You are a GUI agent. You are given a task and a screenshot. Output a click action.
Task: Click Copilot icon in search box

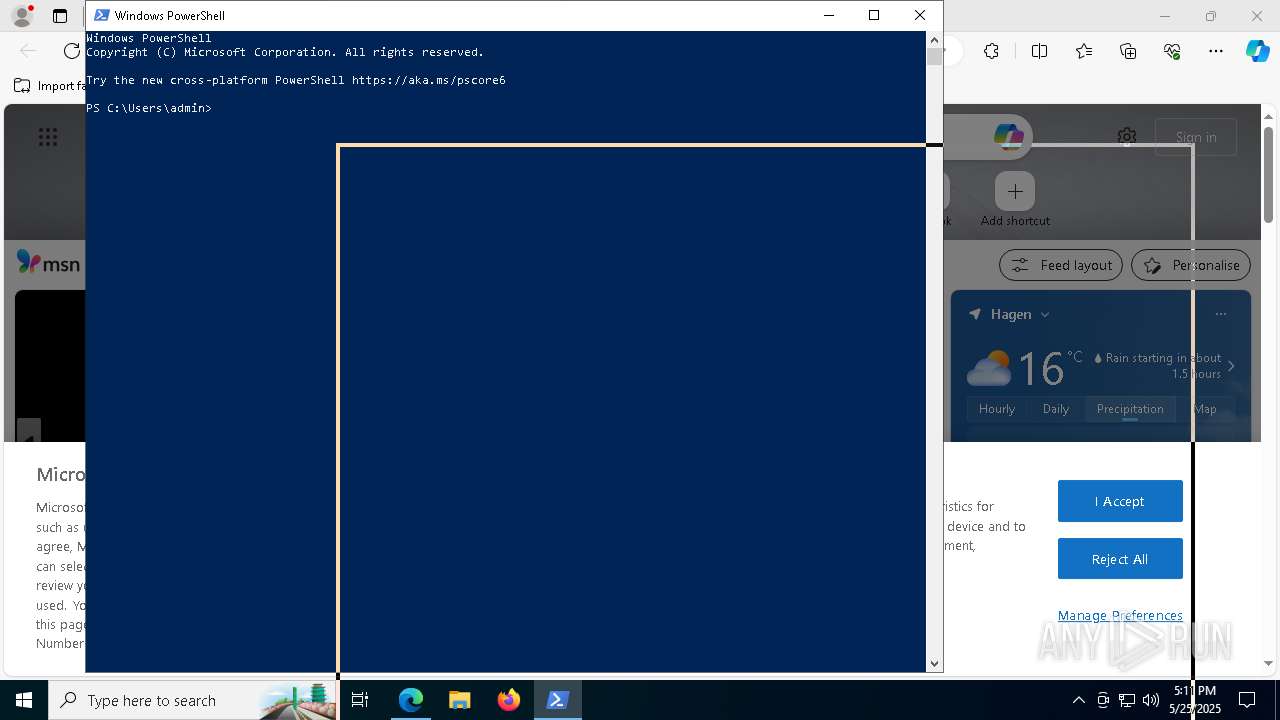(1008, 137)
